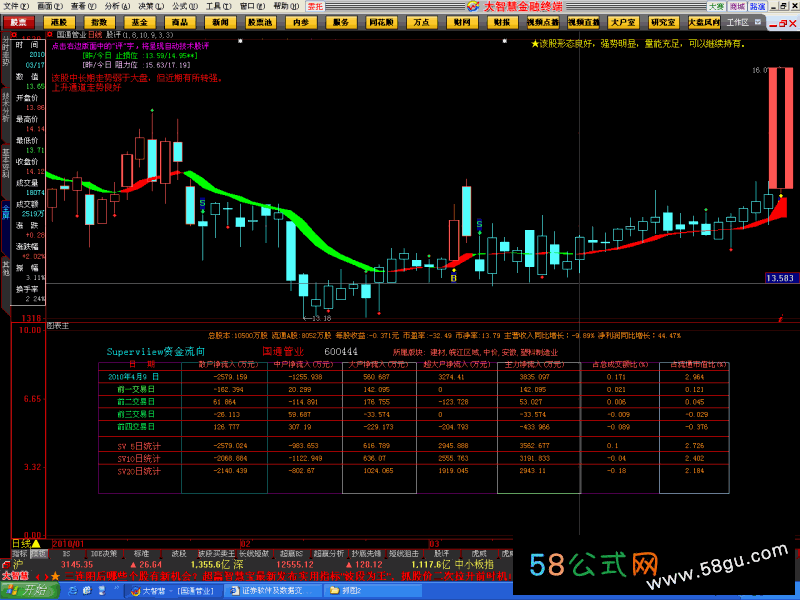Open the 公式 menu
This screenshot has width=800, height=600.
pos(184,6)
